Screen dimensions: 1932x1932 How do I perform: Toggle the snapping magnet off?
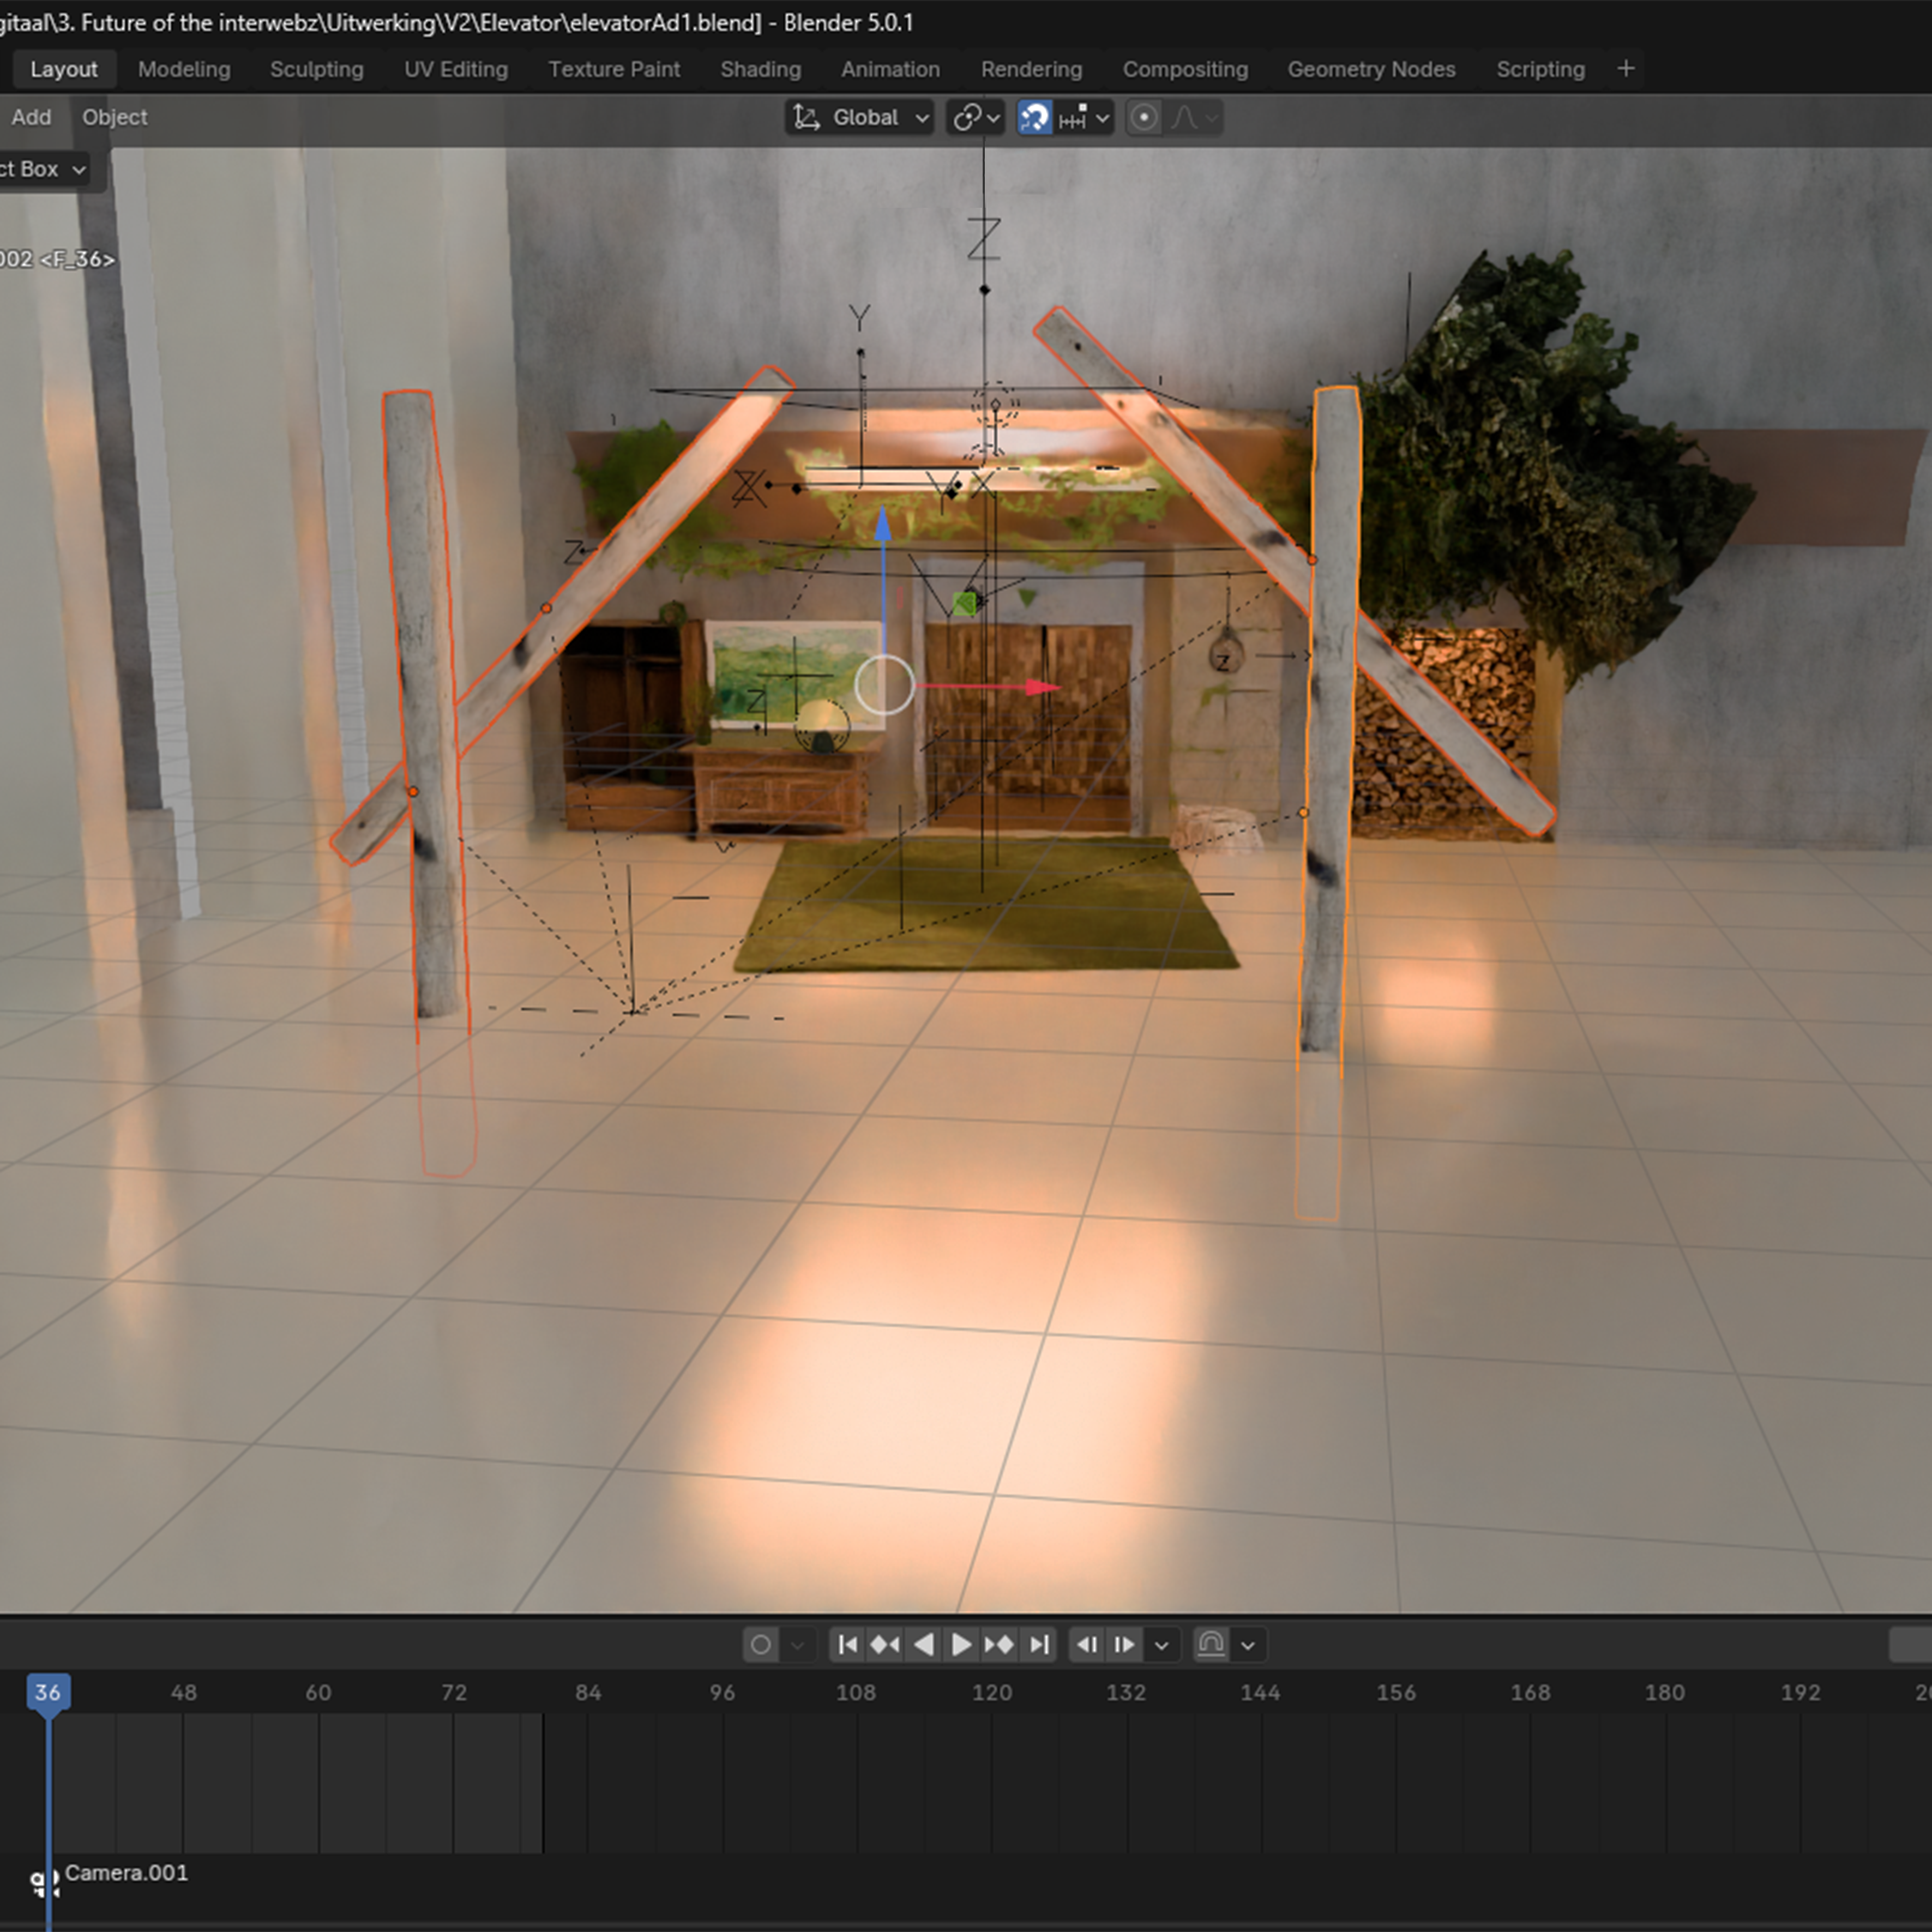click(x=1034, y=118)
